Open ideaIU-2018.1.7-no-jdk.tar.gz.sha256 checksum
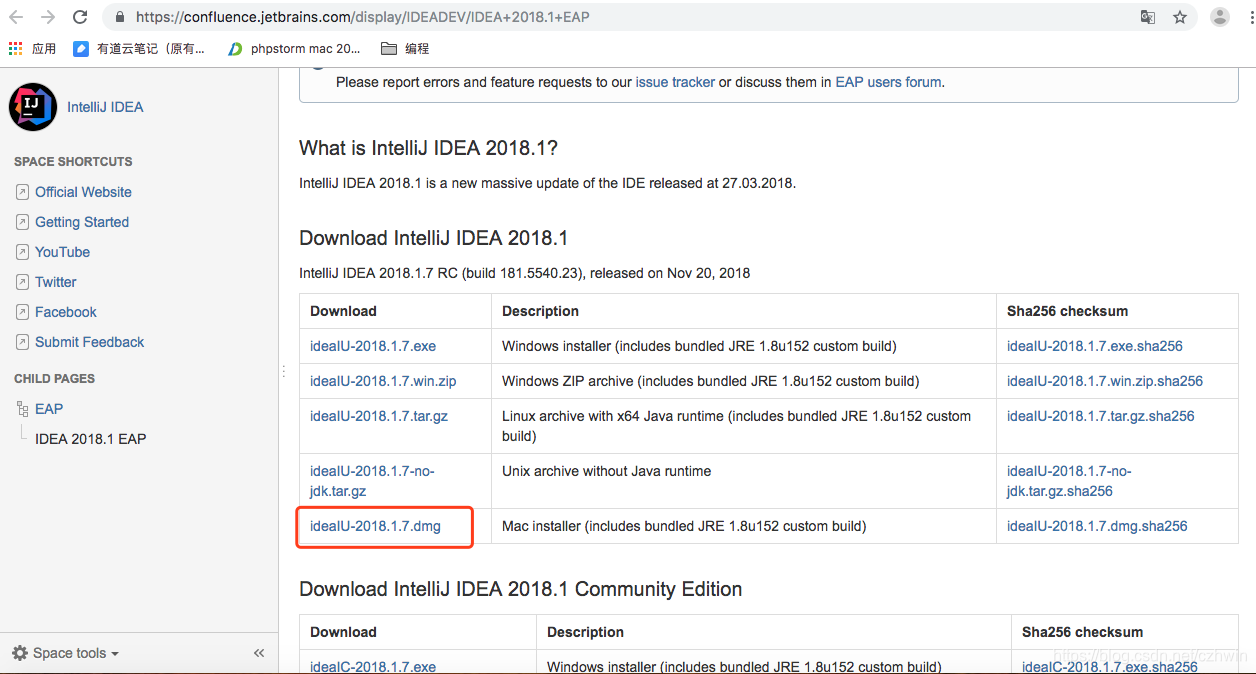1256x674 pixels. [1069, 481]
